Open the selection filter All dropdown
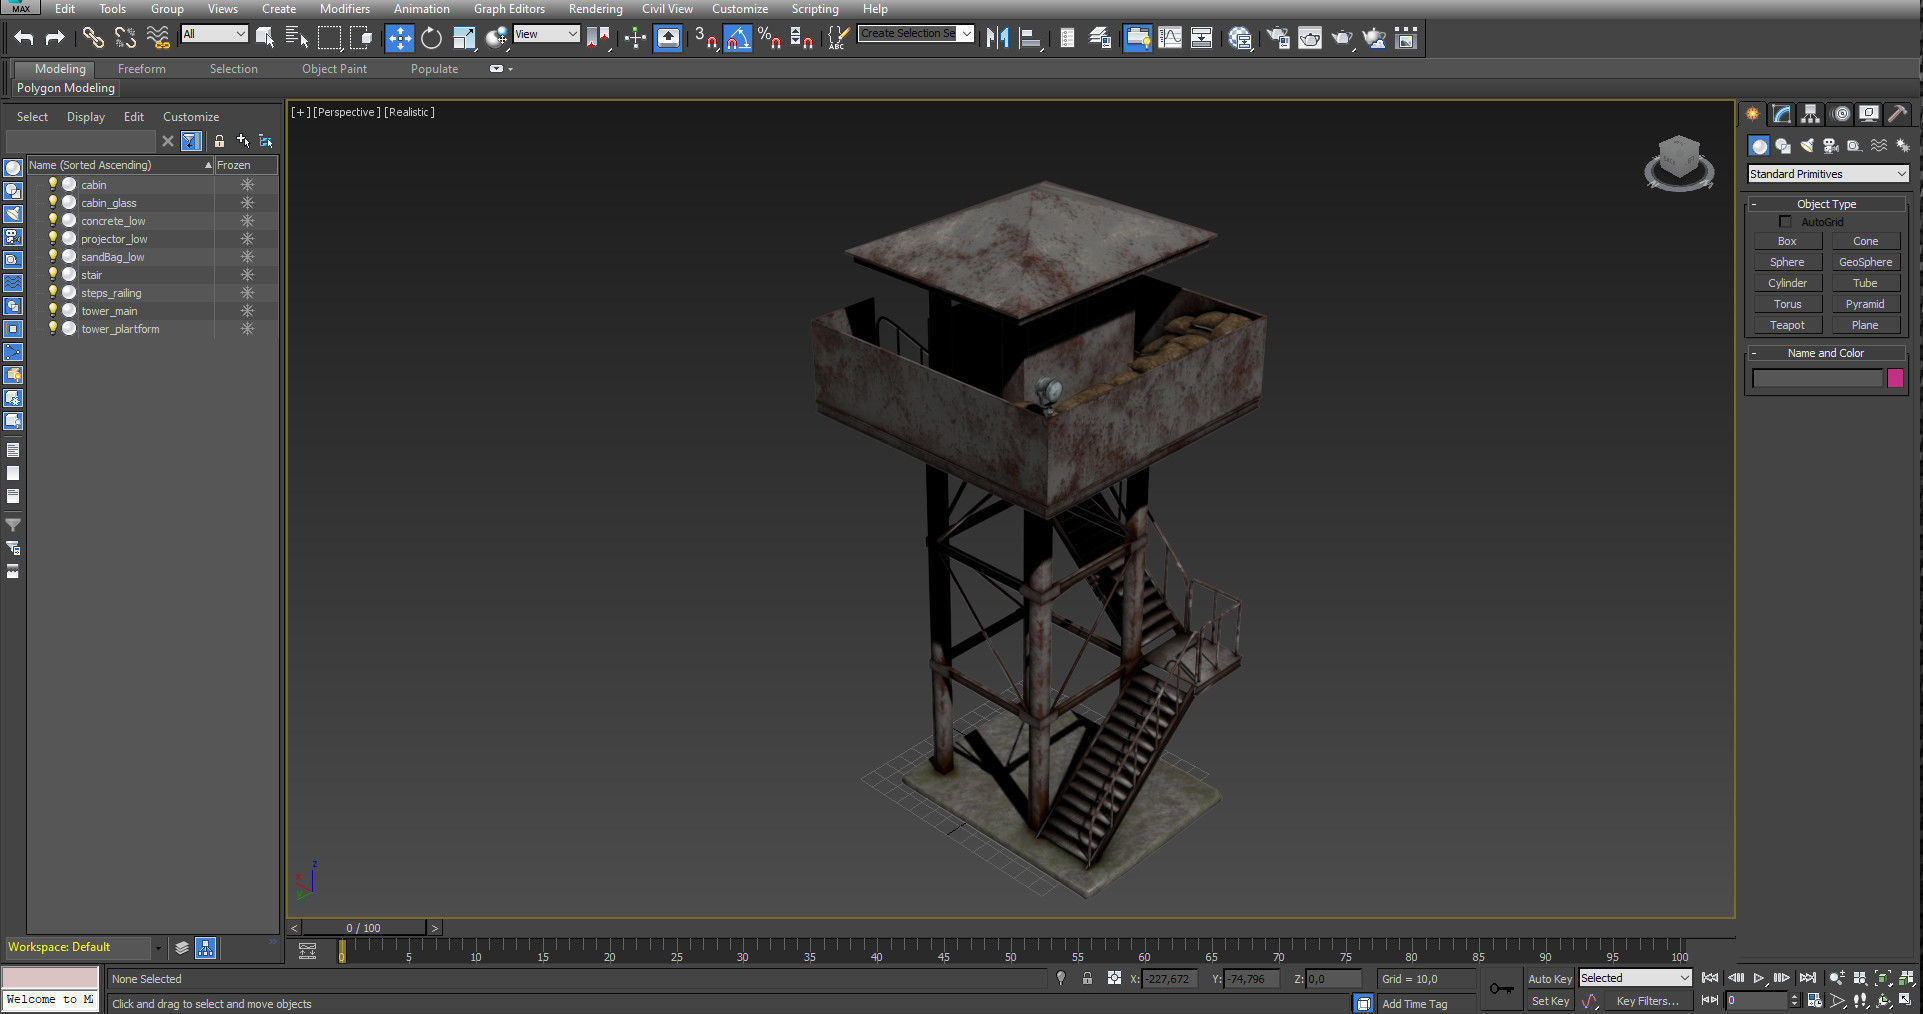This screenshot has width=1923, height=1014. (214, 34)
